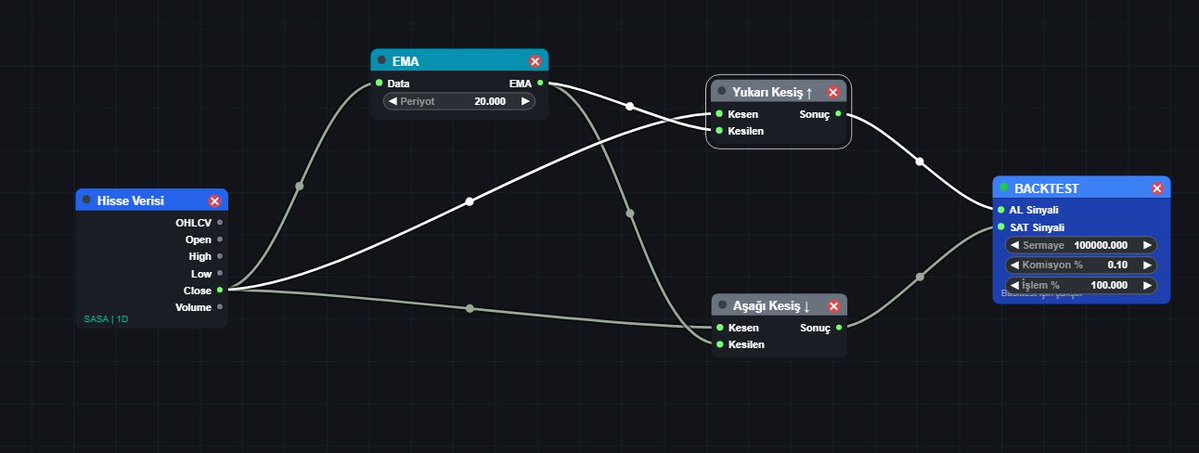Increase Sermaye with the right arrow

(x=1147, y=245)
